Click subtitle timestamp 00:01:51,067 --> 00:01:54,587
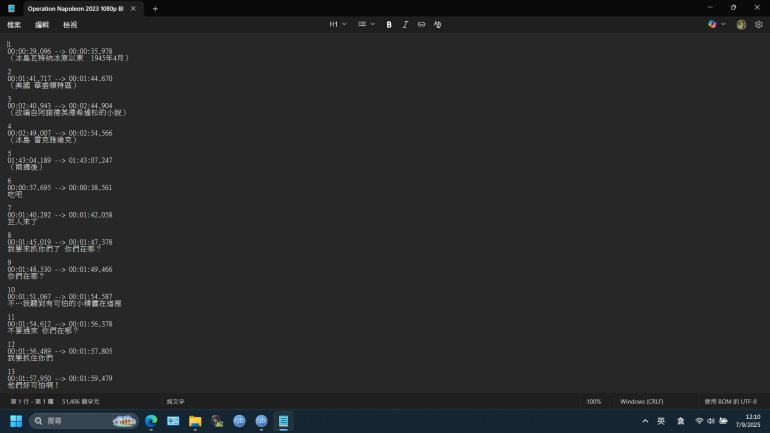The height and width of the screenshot is (433, 770). pos(59,297)
